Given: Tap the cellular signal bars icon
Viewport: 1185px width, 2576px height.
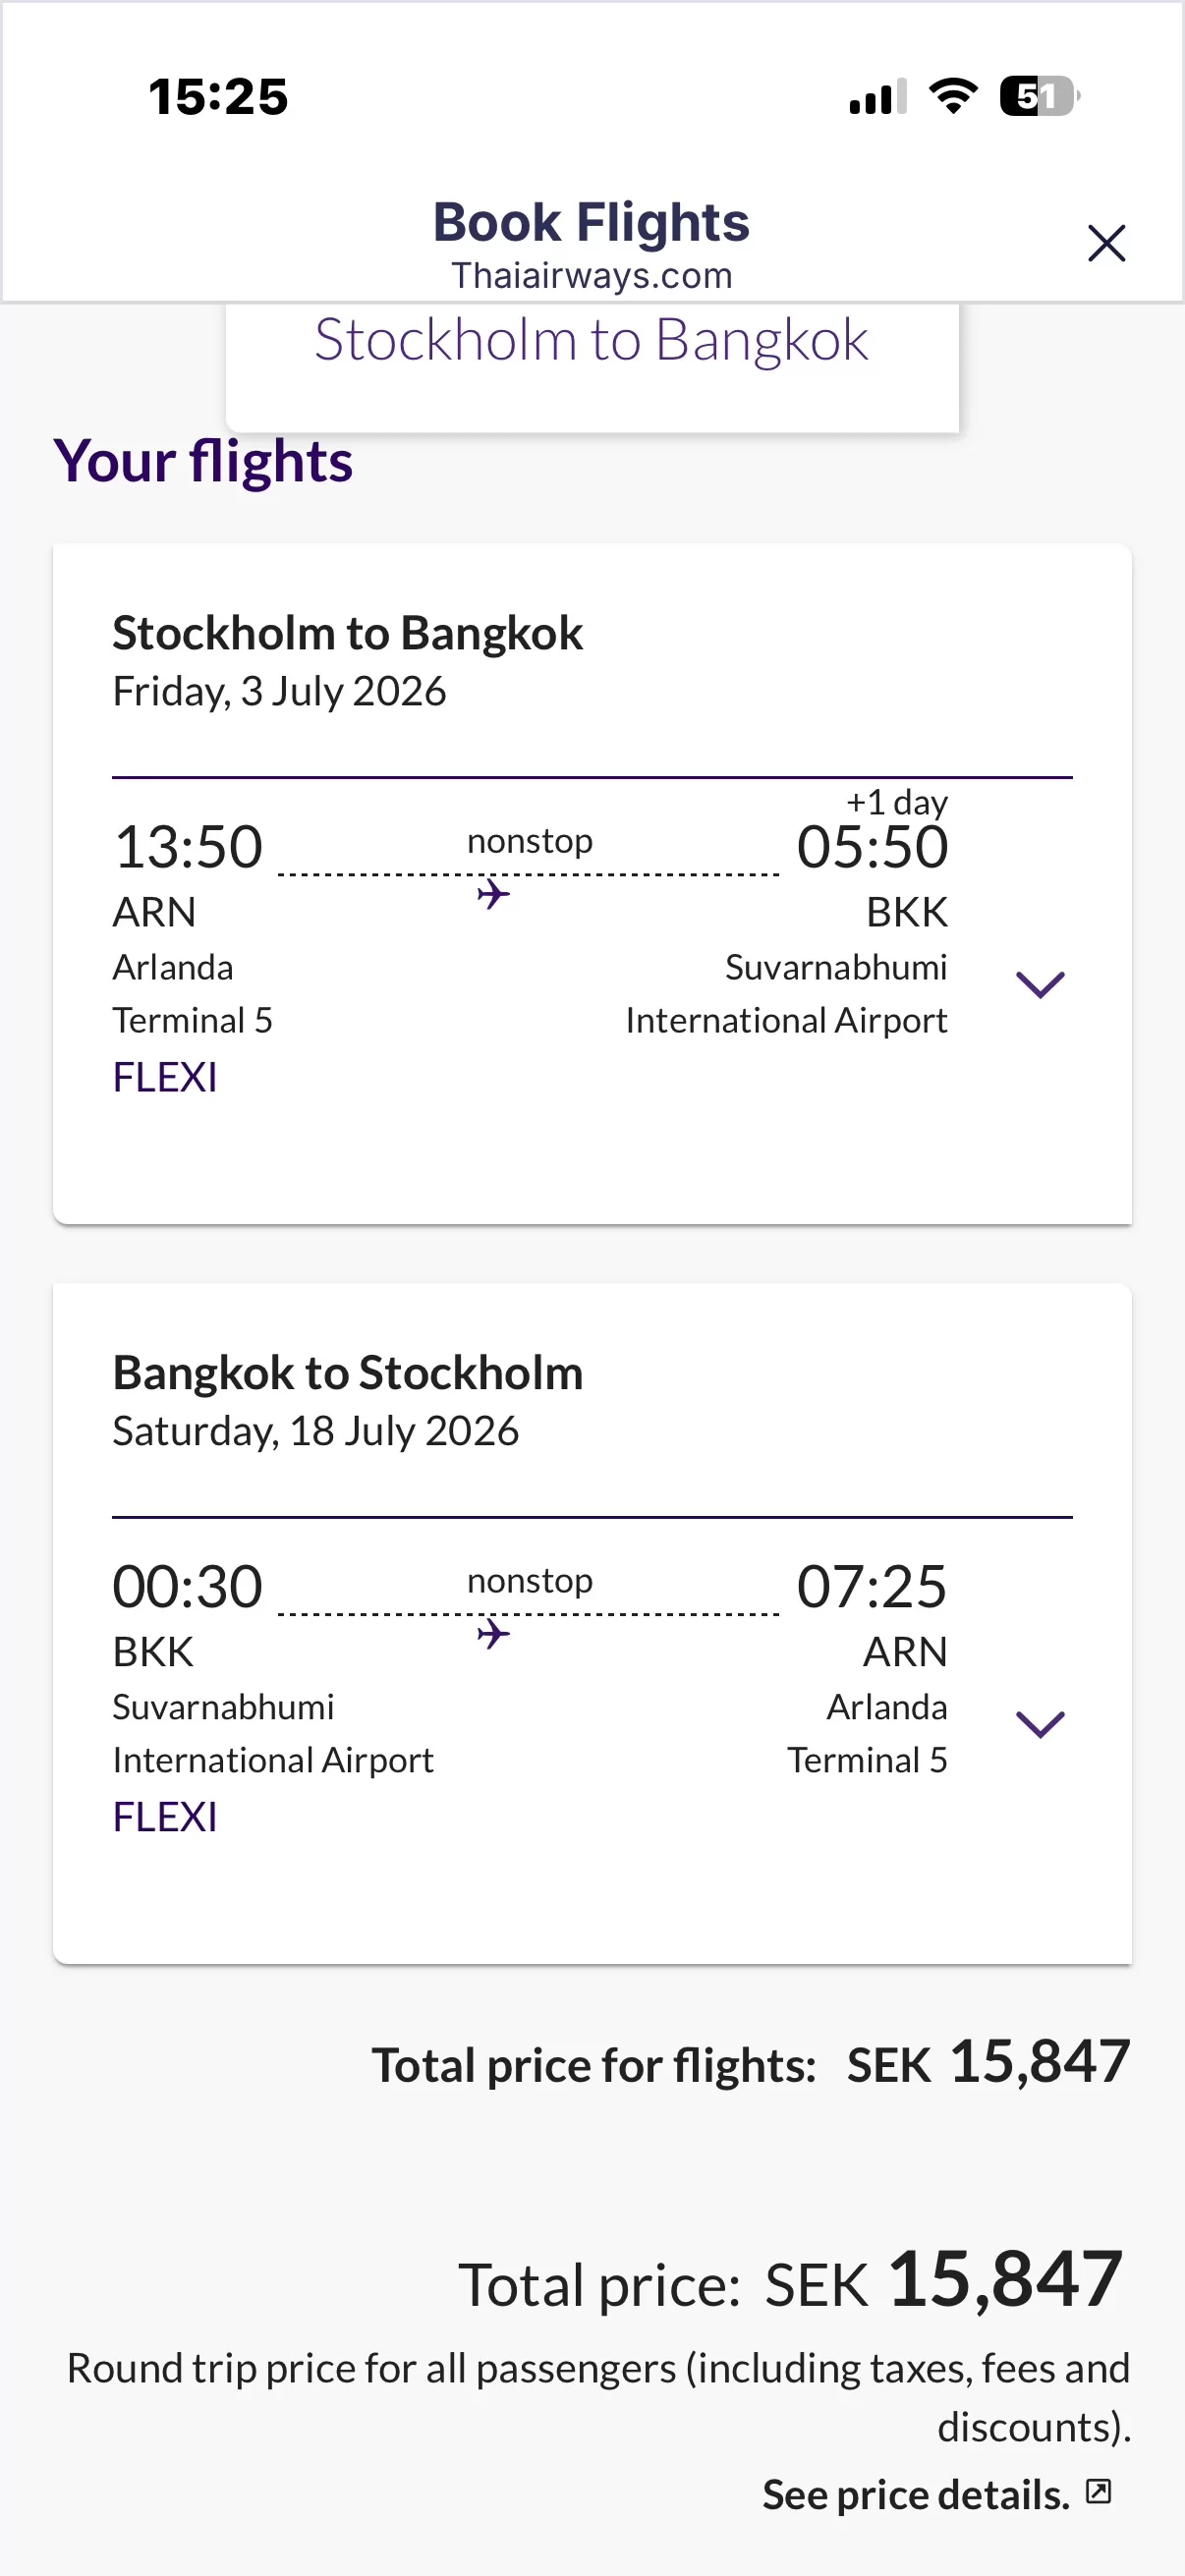Looking at the screenshot, I should tap(877, 97).
